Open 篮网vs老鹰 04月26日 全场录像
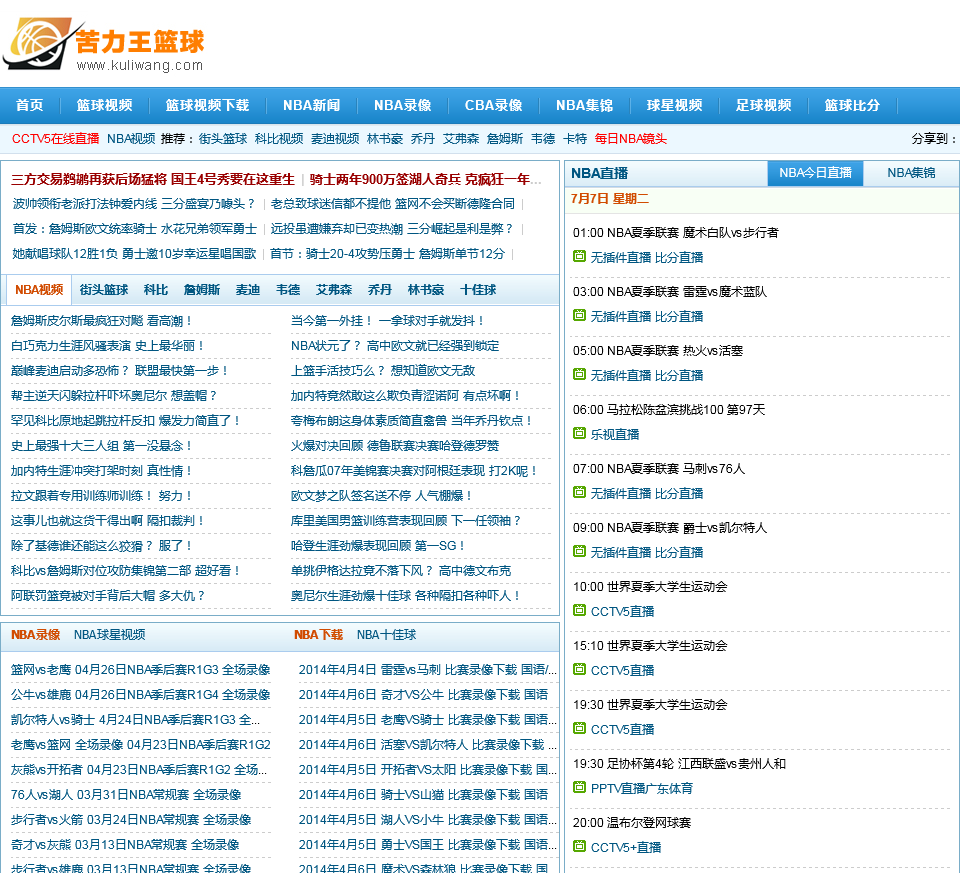The height and width of the screenshot is (873, 960). [x=140, y=670]
